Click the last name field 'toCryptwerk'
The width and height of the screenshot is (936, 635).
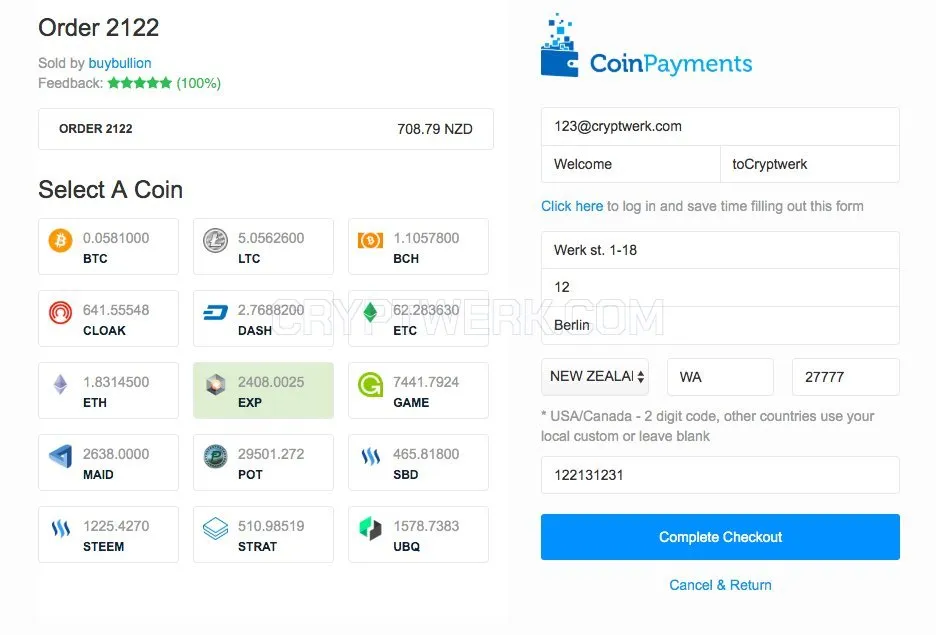(x=810, y=164)
